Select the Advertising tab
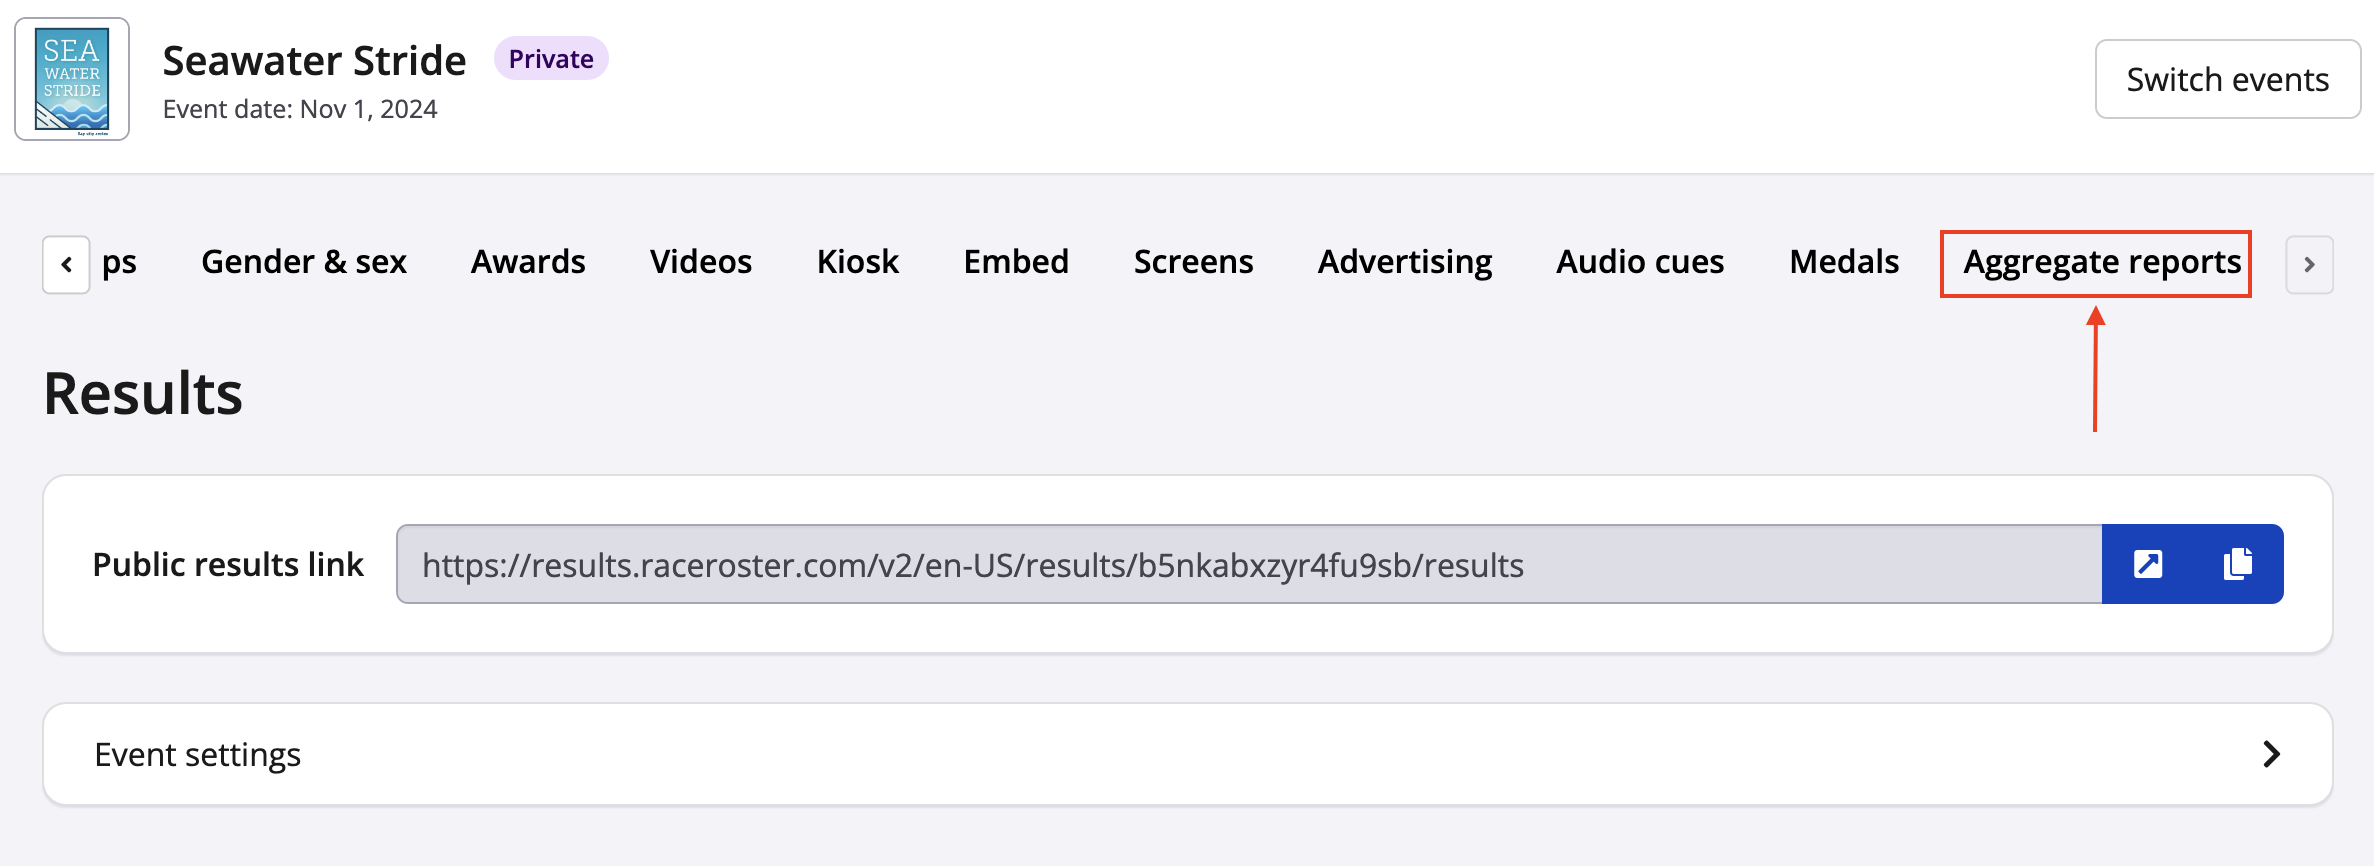Viewport: 2374px width, 866px height. tap(1404, 262)
